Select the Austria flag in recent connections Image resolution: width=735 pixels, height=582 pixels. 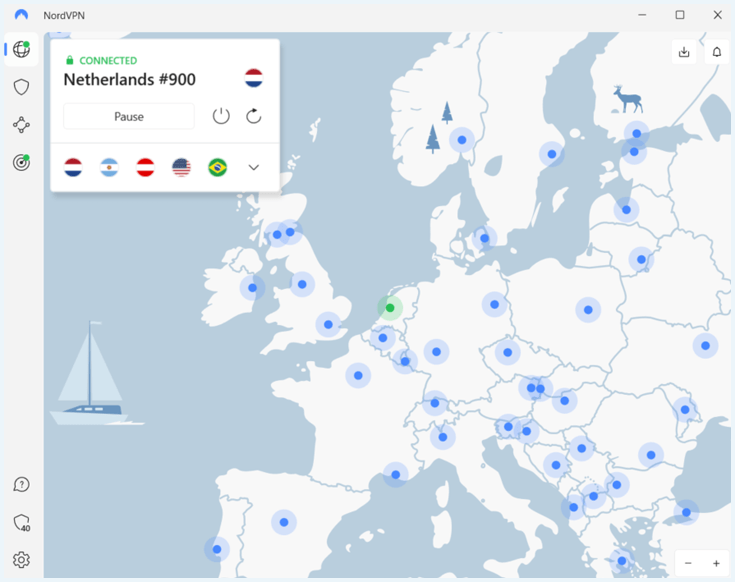145,167
